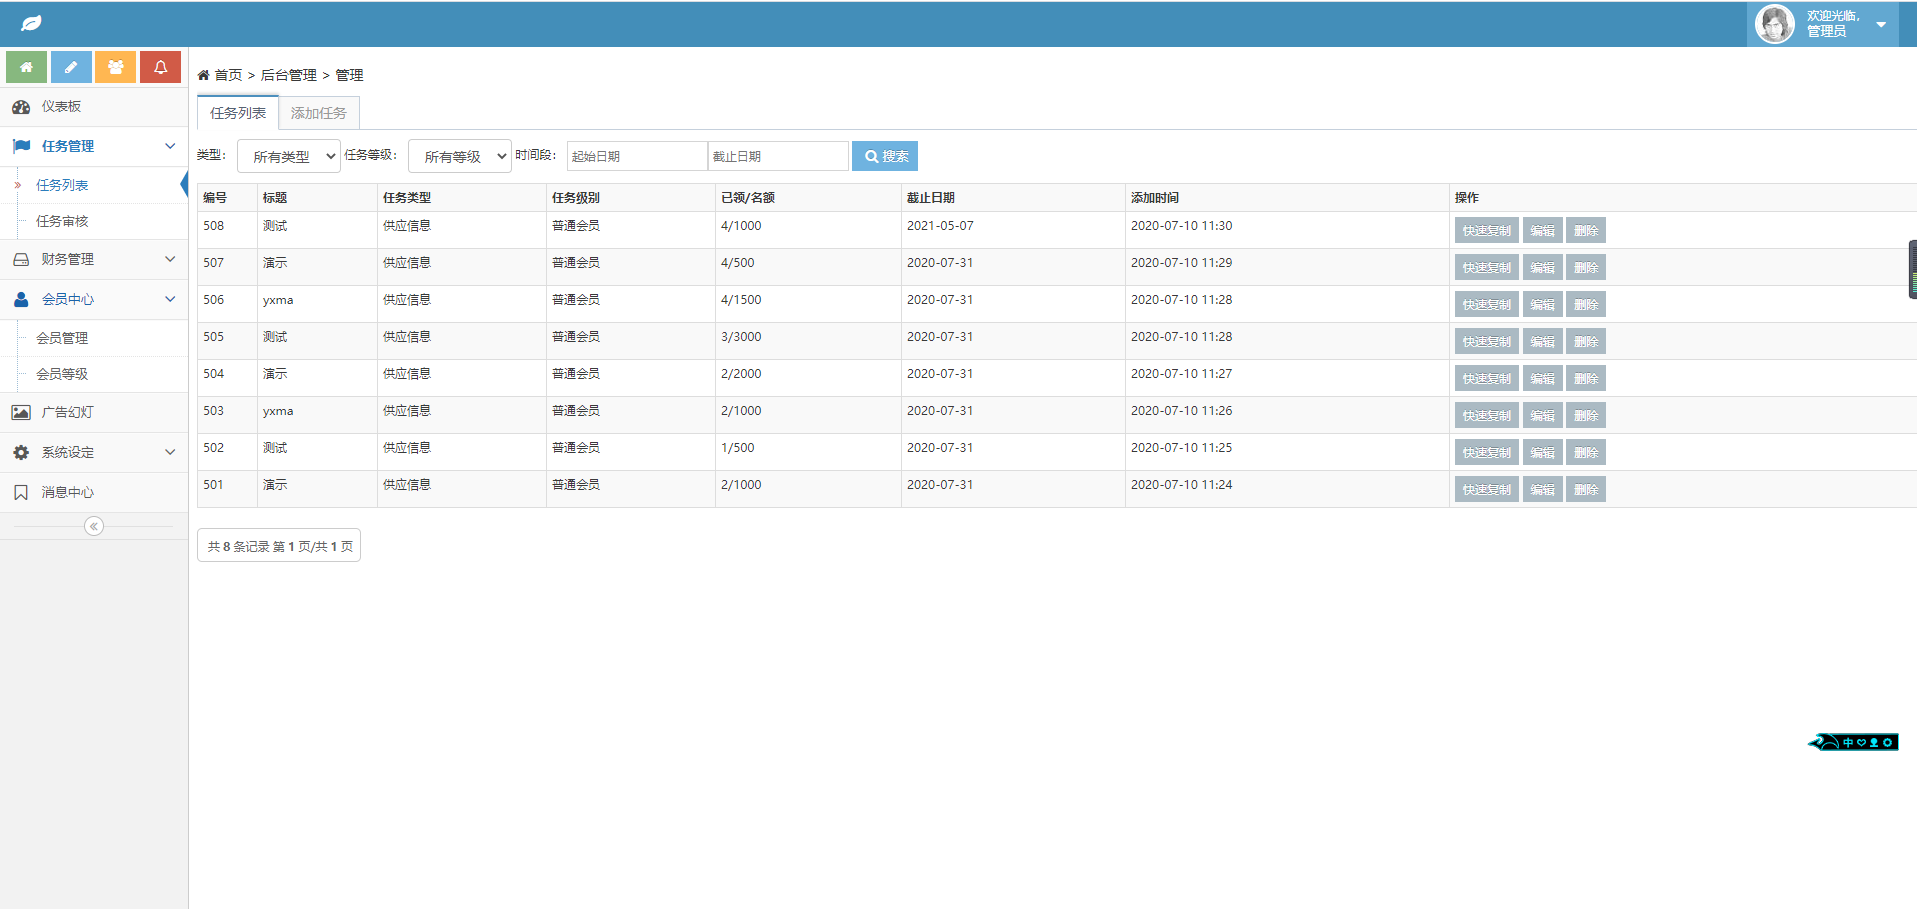Expand the 系统设定 sidebar menu

click(94, 452)
